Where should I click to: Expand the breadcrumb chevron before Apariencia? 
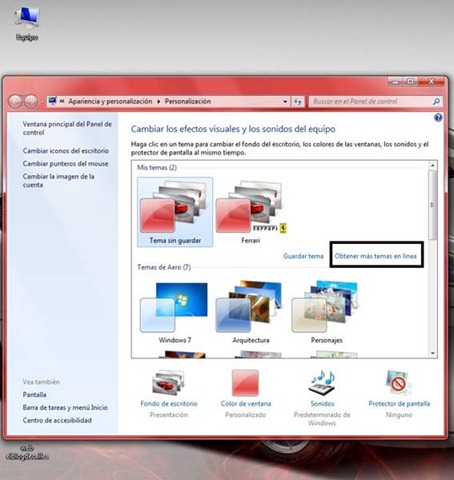62,101
